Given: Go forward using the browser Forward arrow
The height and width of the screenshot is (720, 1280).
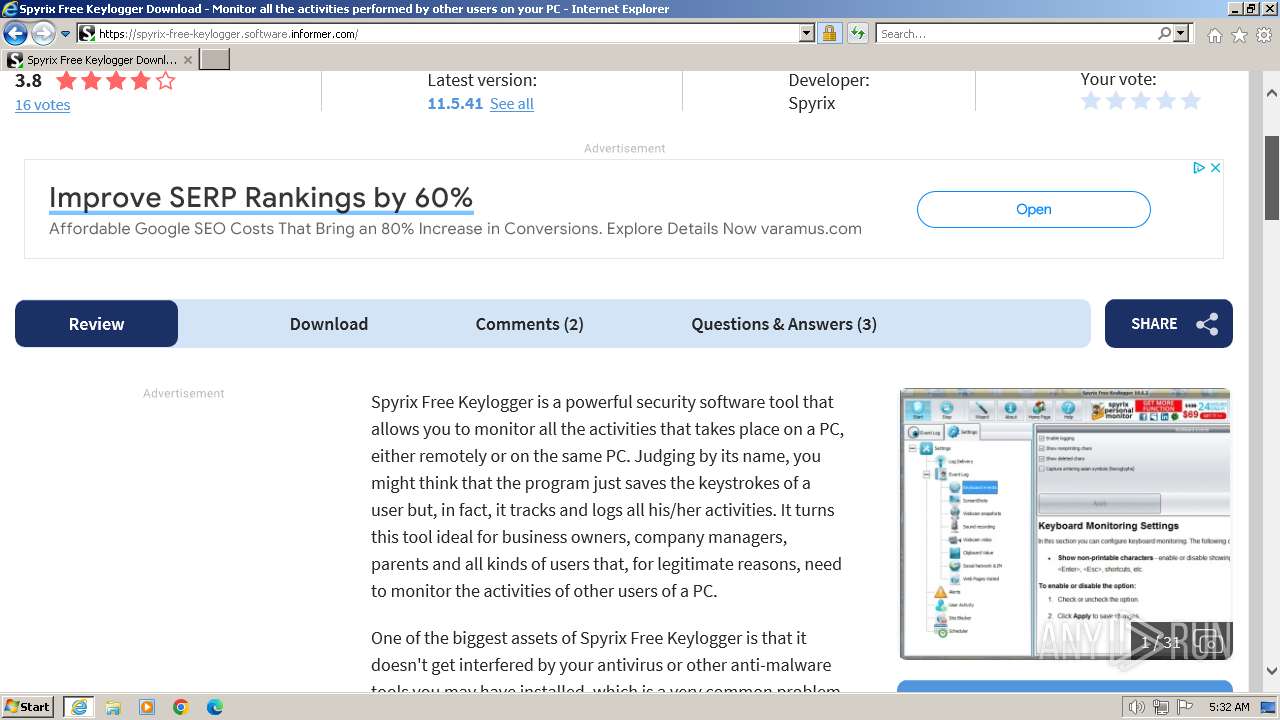Looking at the screenshot, I should click(x=43, y=33).
